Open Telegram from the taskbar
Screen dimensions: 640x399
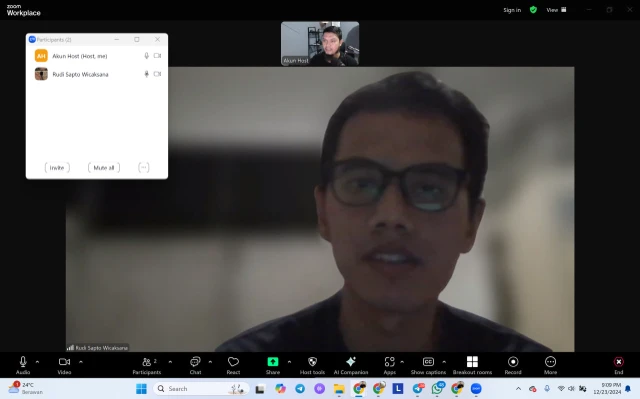click(x=300, y=389)
